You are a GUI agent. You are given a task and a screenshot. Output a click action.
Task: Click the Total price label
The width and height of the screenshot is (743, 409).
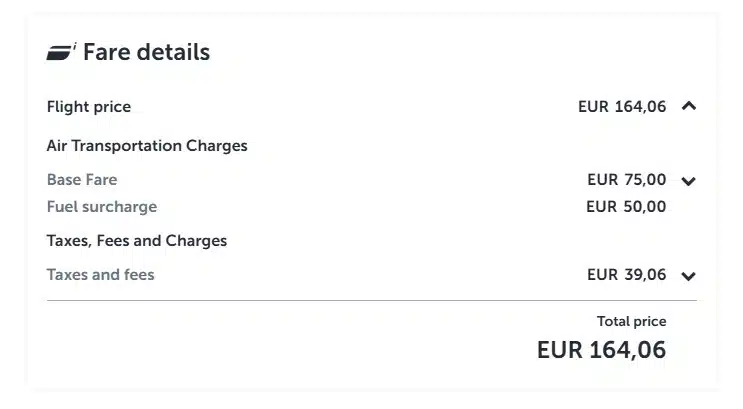point(631,321)
